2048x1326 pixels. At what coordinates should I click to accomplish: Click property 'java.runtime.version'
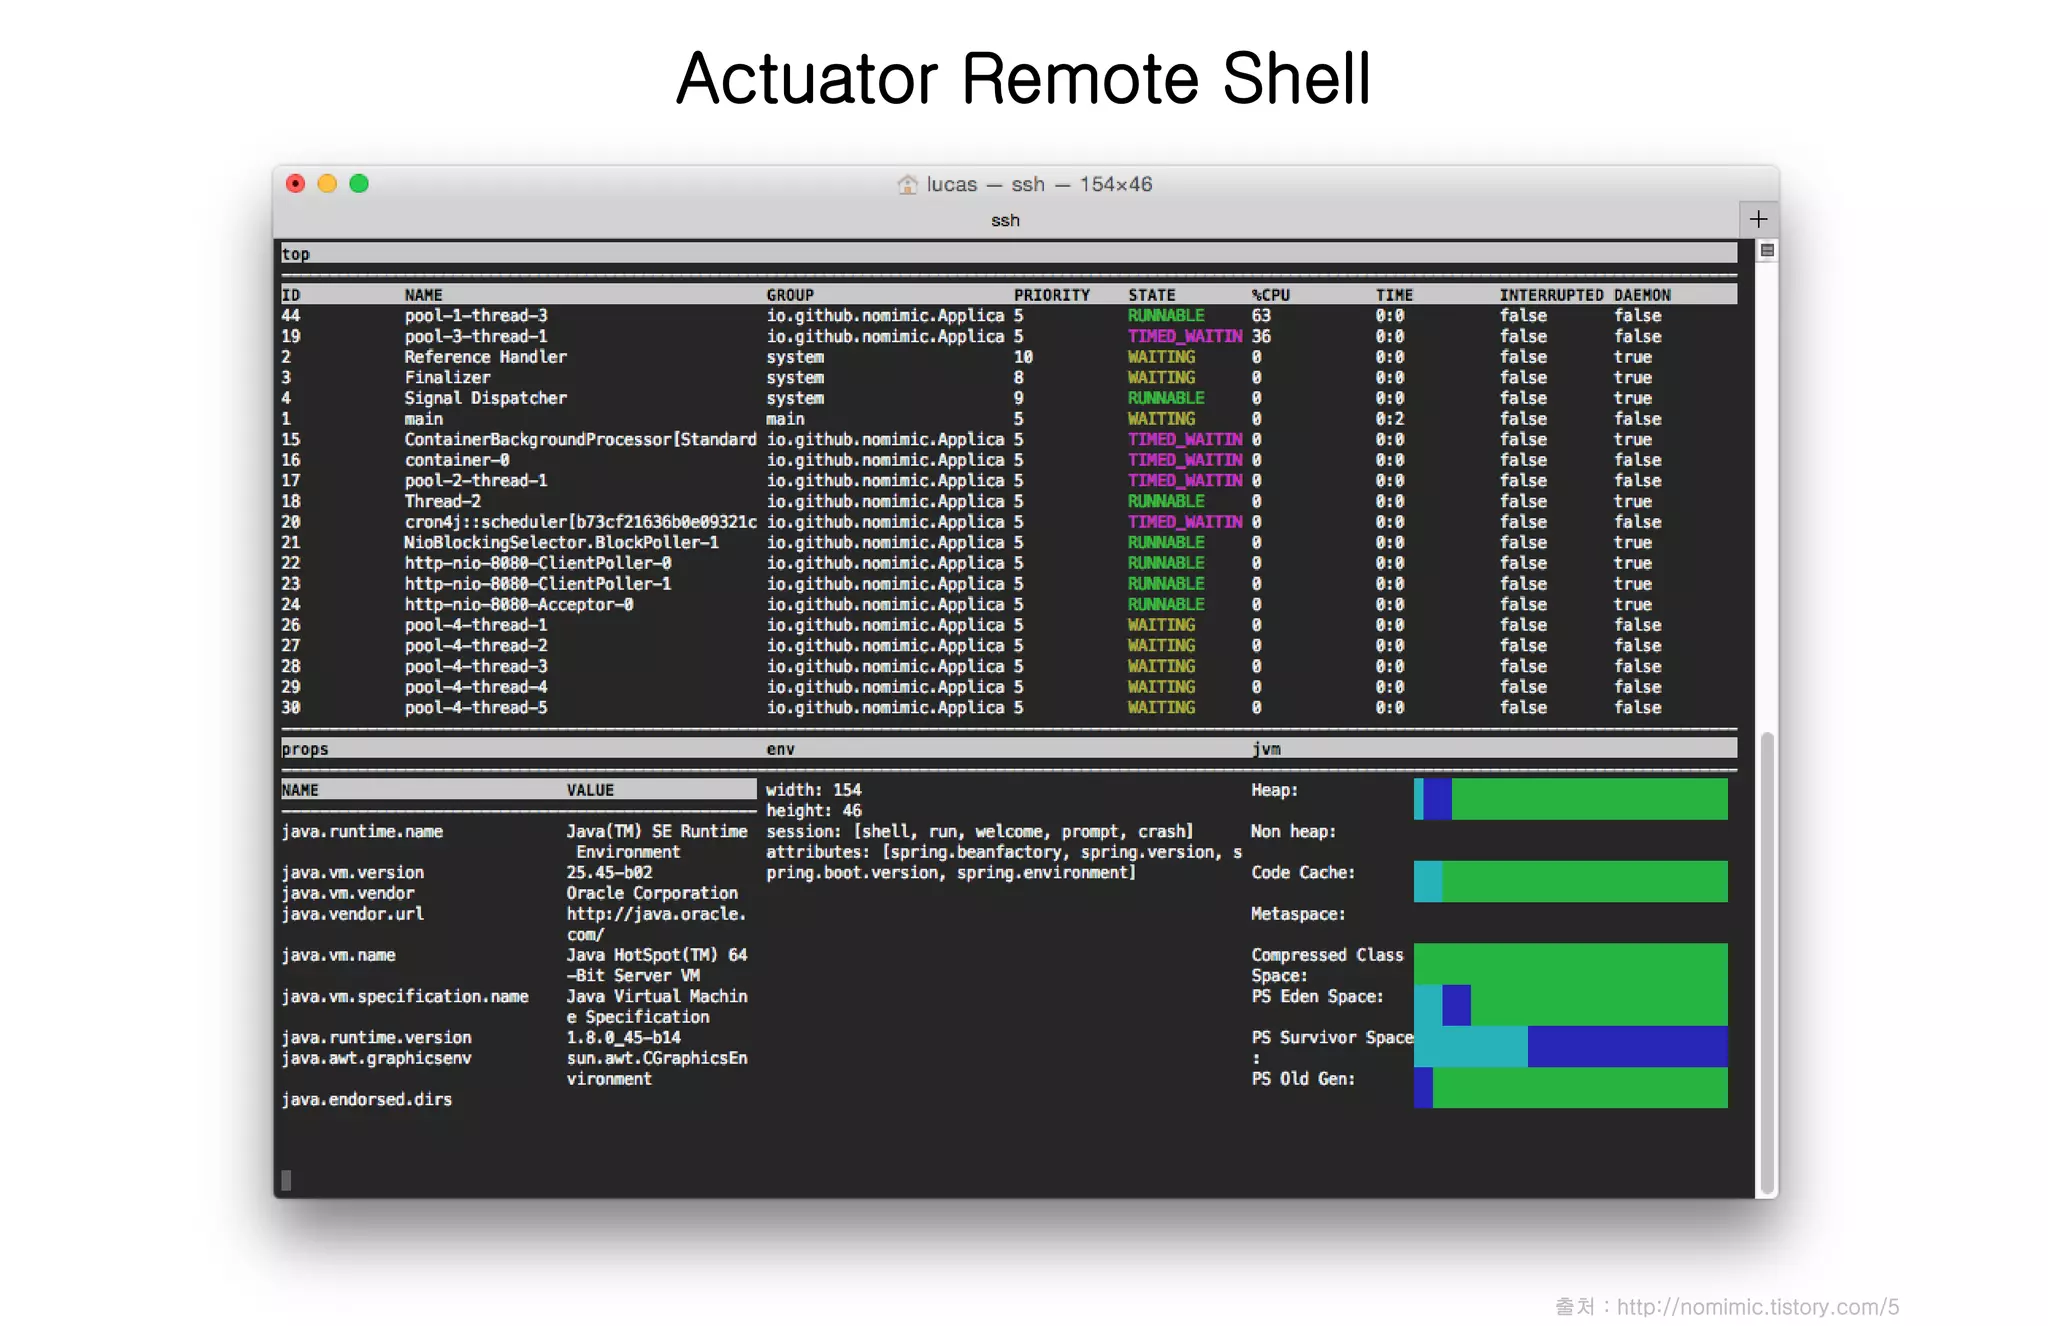point(376,1038)
